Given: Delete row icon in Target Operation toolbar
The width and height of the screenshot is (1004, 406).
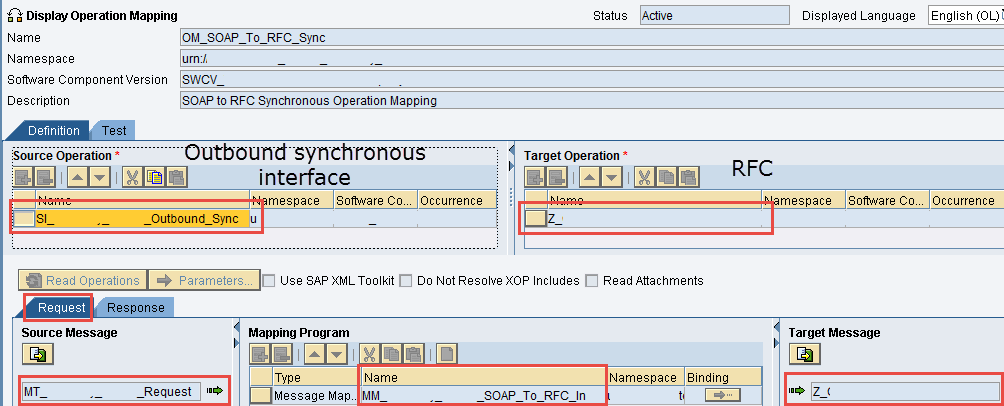Looking at the screenshot, I should [x=556, y=177].
